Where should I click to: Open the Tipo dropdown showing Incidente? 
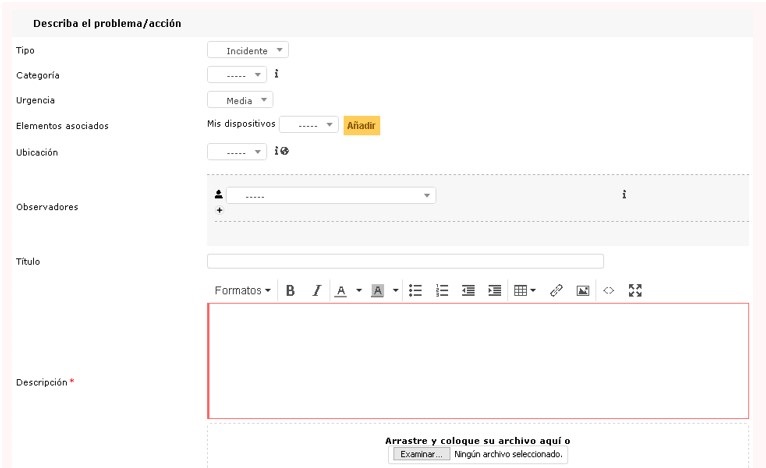tap(248, 49)
